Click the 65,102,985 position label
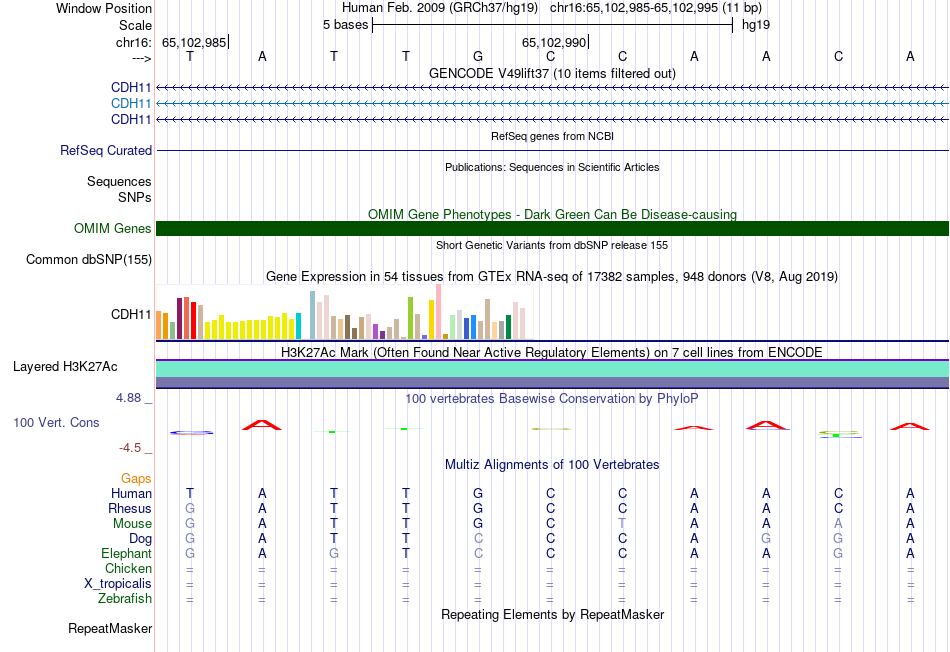 [x=194, y=42]
